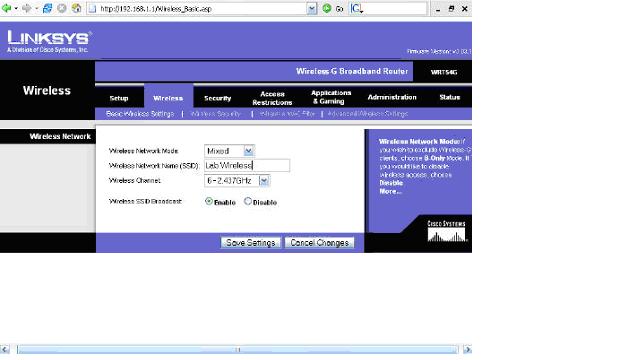Viewport: 640px width, 360px height.
Task: Open Wireless MAC Filter subtab
Action: point(287,114)
